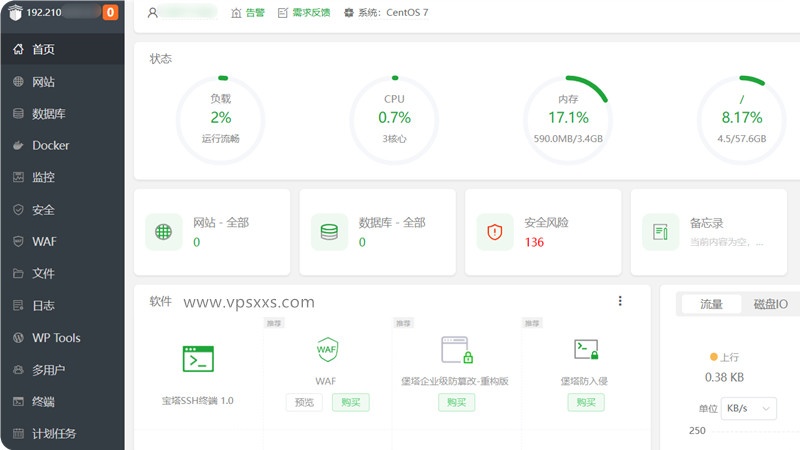Switch to the 流量 tab

tap(711, 305)
